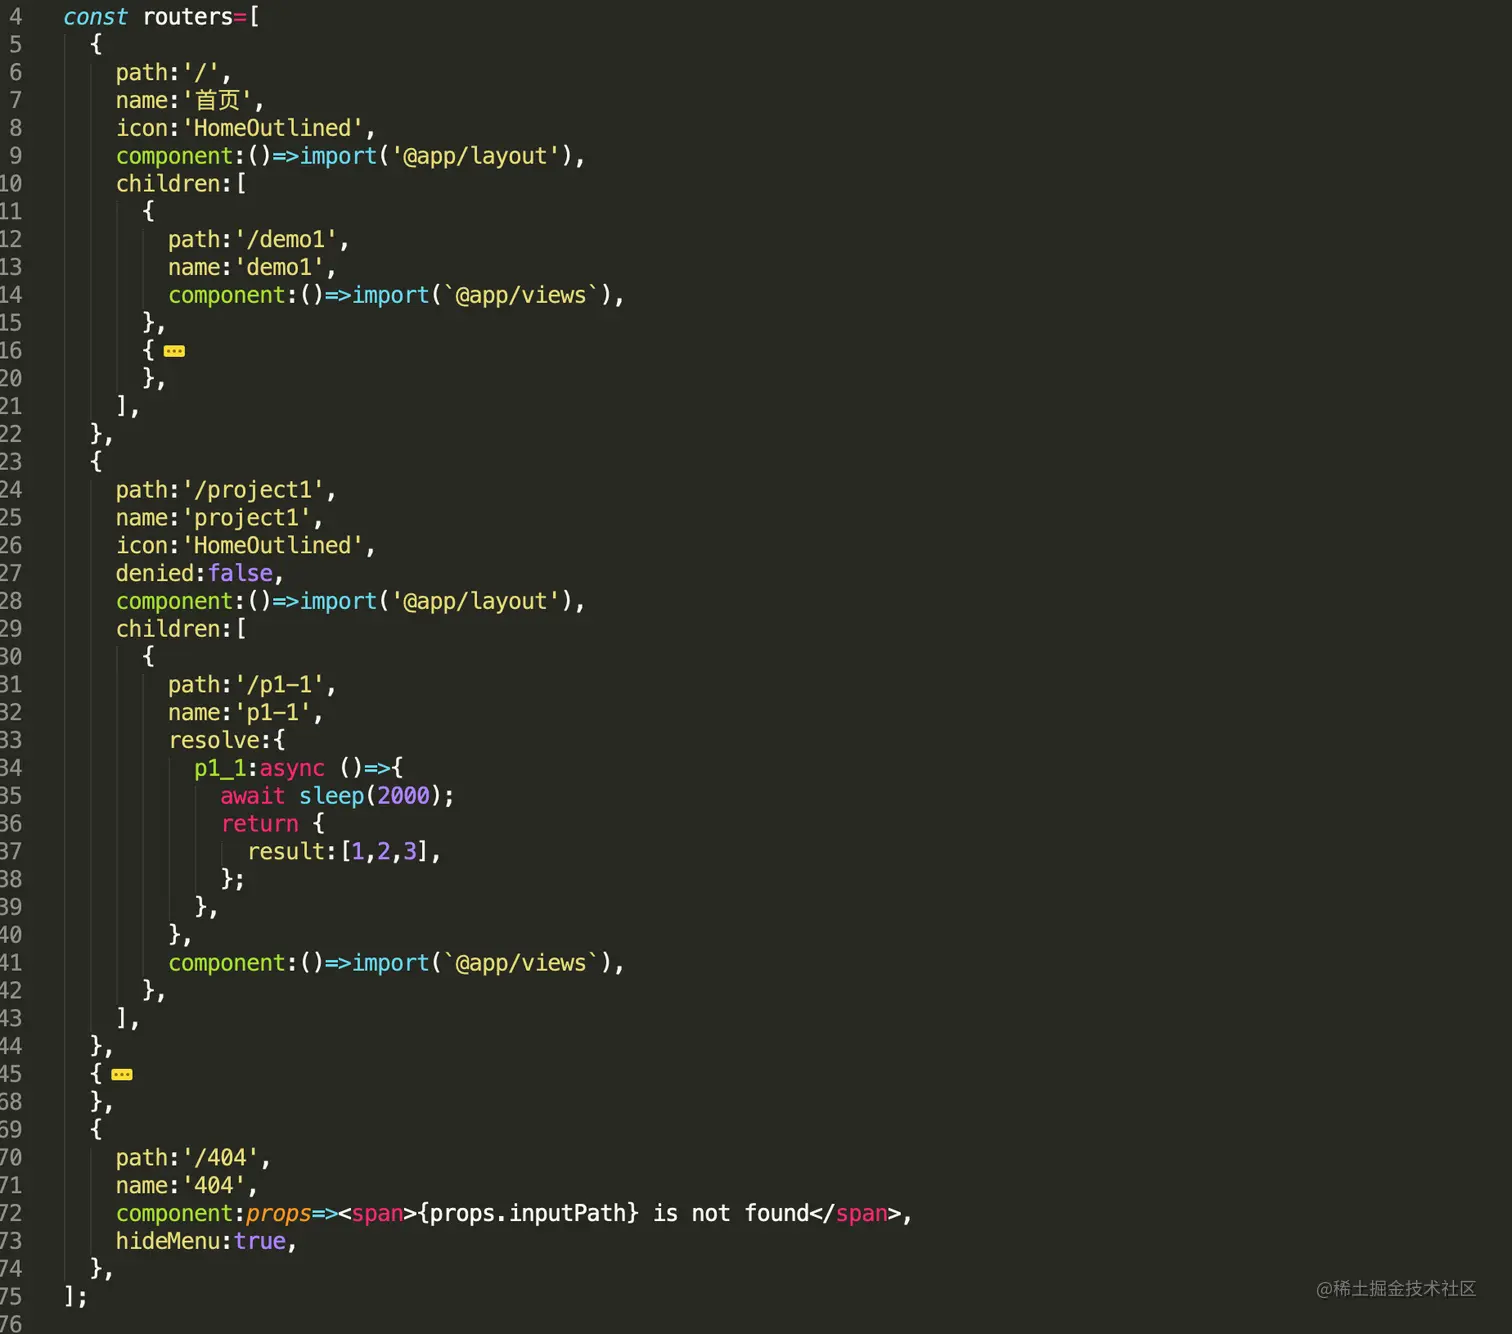Click the true value after hideMenu
This screenshot has height=1334, width=1512.
[x=260, y=1242]
